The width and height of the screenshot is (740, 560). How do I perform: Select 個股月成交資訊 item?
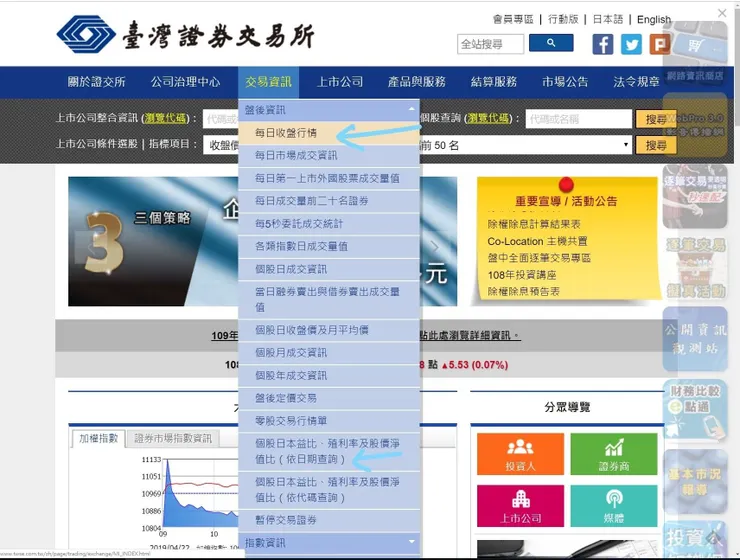(329, 353)
